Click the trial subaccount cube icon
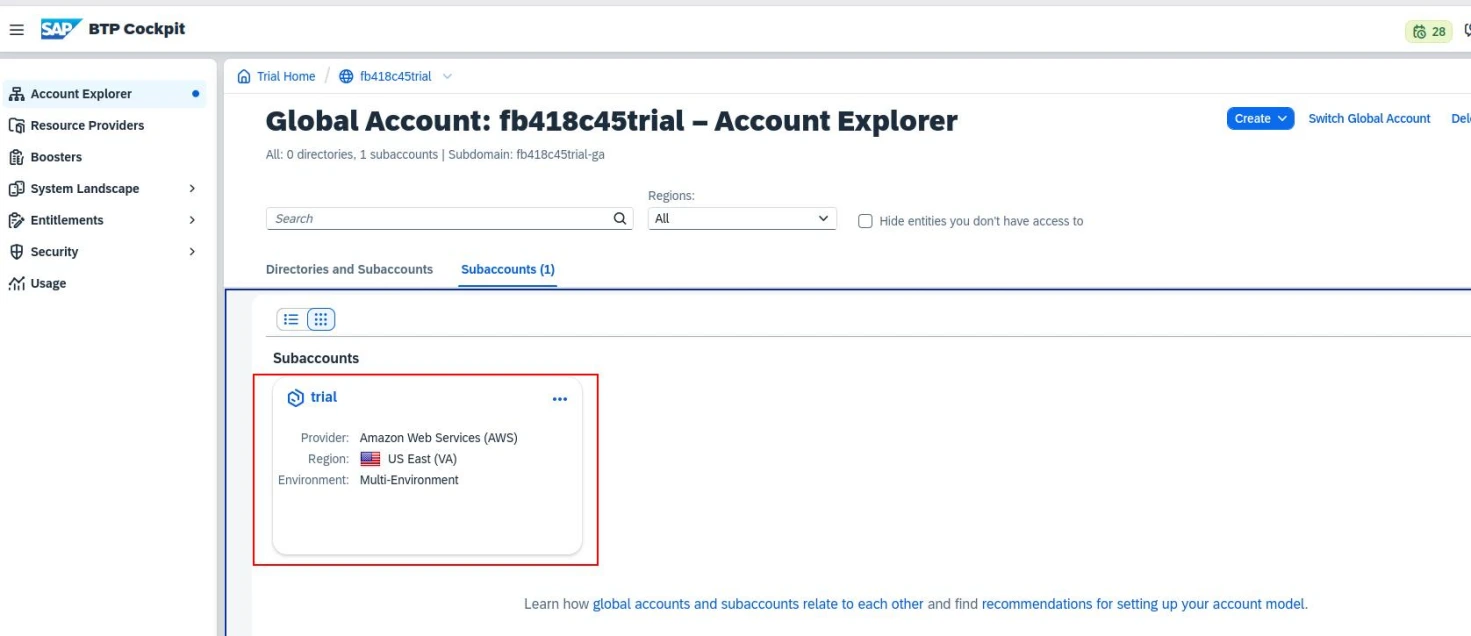This screenshot has width=1471, height=636. pos(295,398)
